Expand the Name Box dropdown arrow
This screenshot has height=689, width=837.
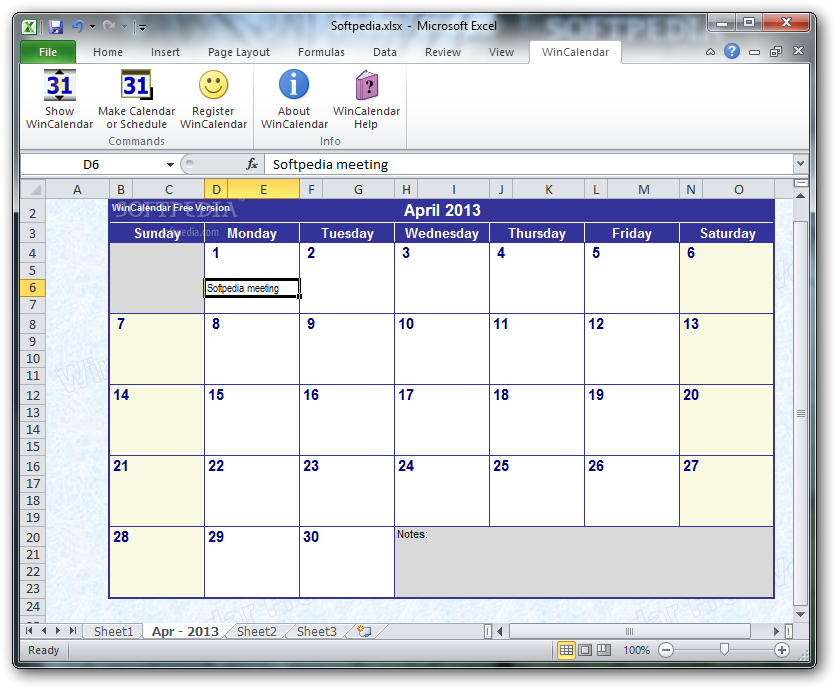tap(170, 164)
